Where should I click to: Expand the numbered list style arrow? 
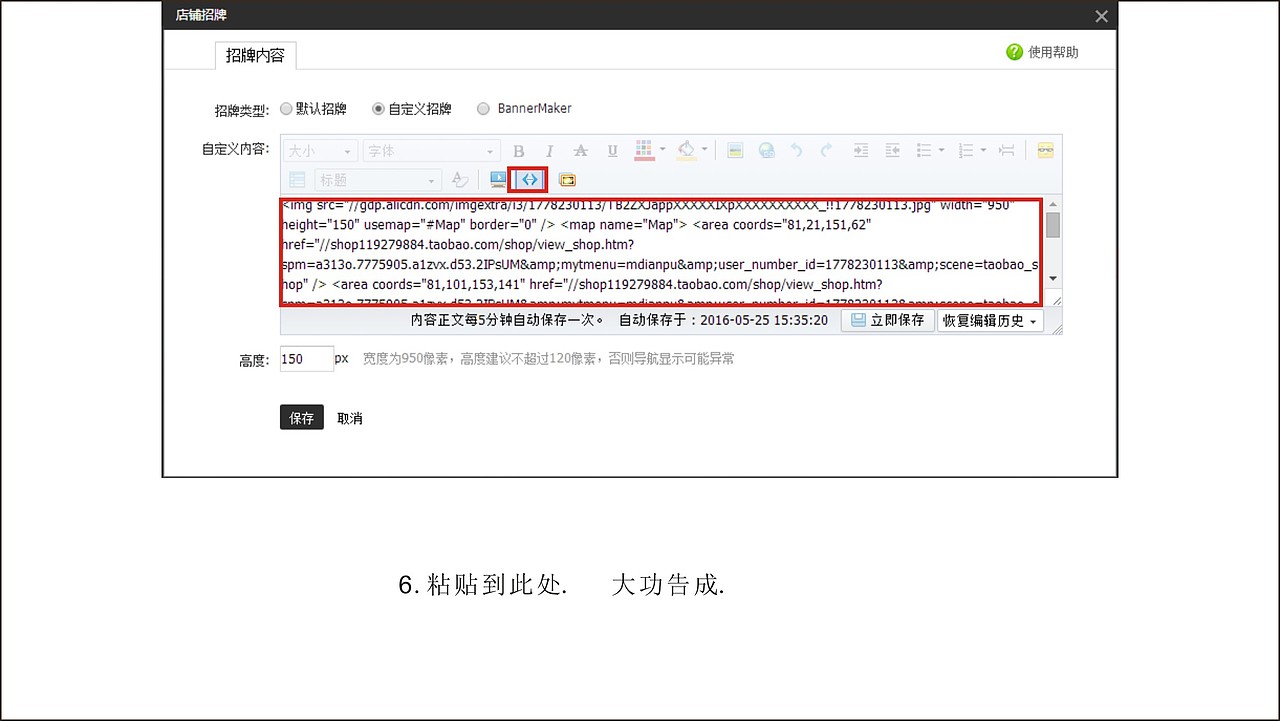[x=984, y=151]
